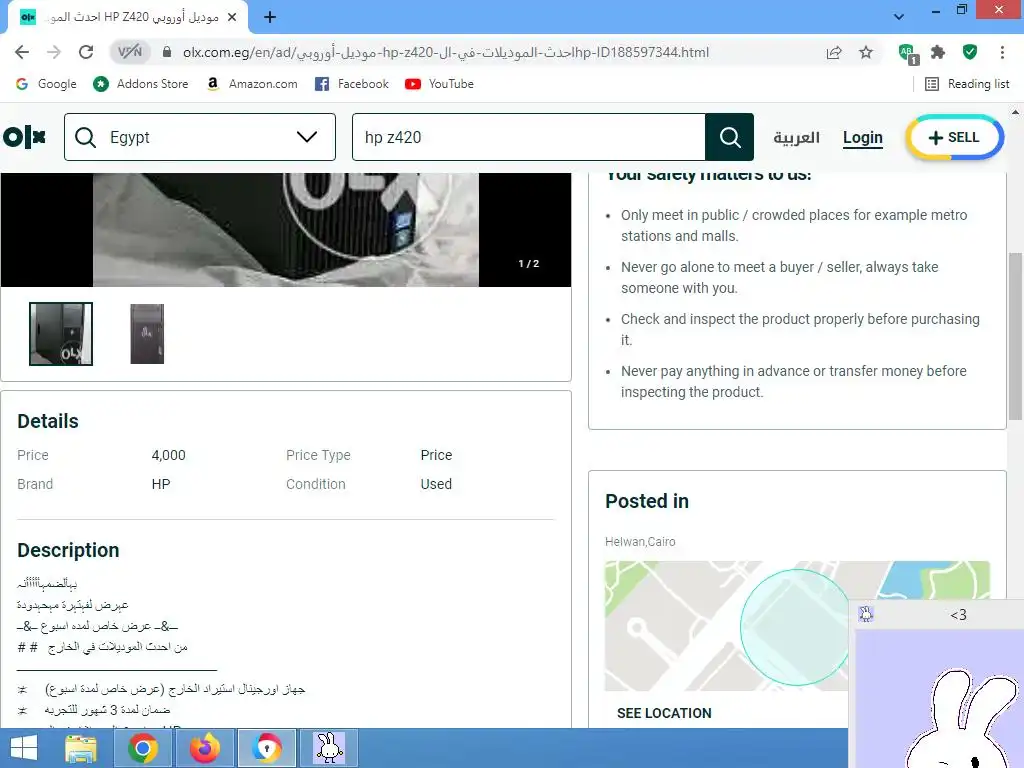1024x768 pixels.
Task: Open Chrome's three-dot menu
Action: pyautogui.click(x=1002, y=52)
